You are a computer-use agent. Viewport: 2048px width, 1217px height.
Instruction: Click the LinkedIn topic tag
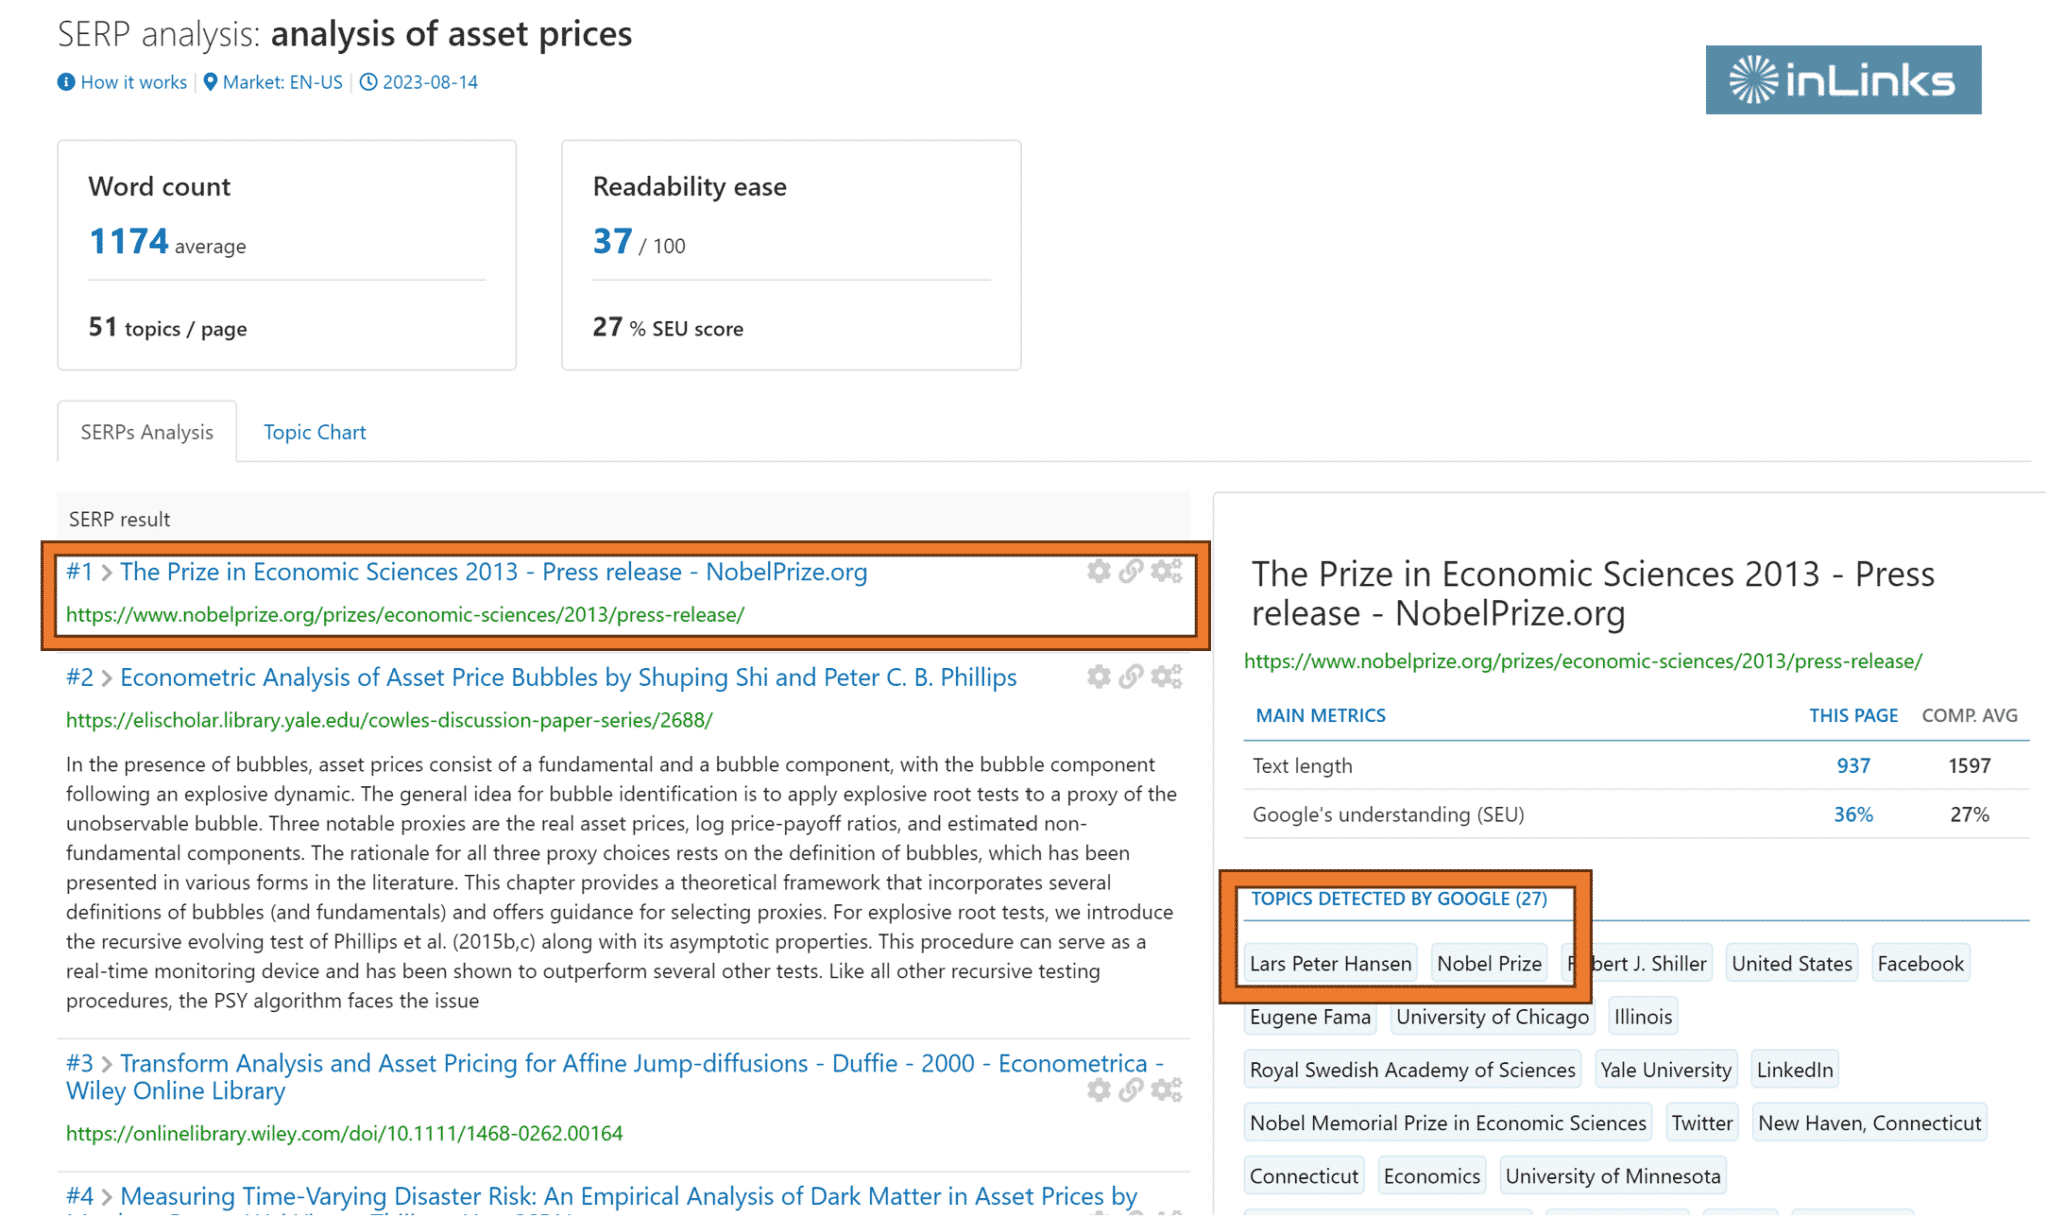1795,1069
